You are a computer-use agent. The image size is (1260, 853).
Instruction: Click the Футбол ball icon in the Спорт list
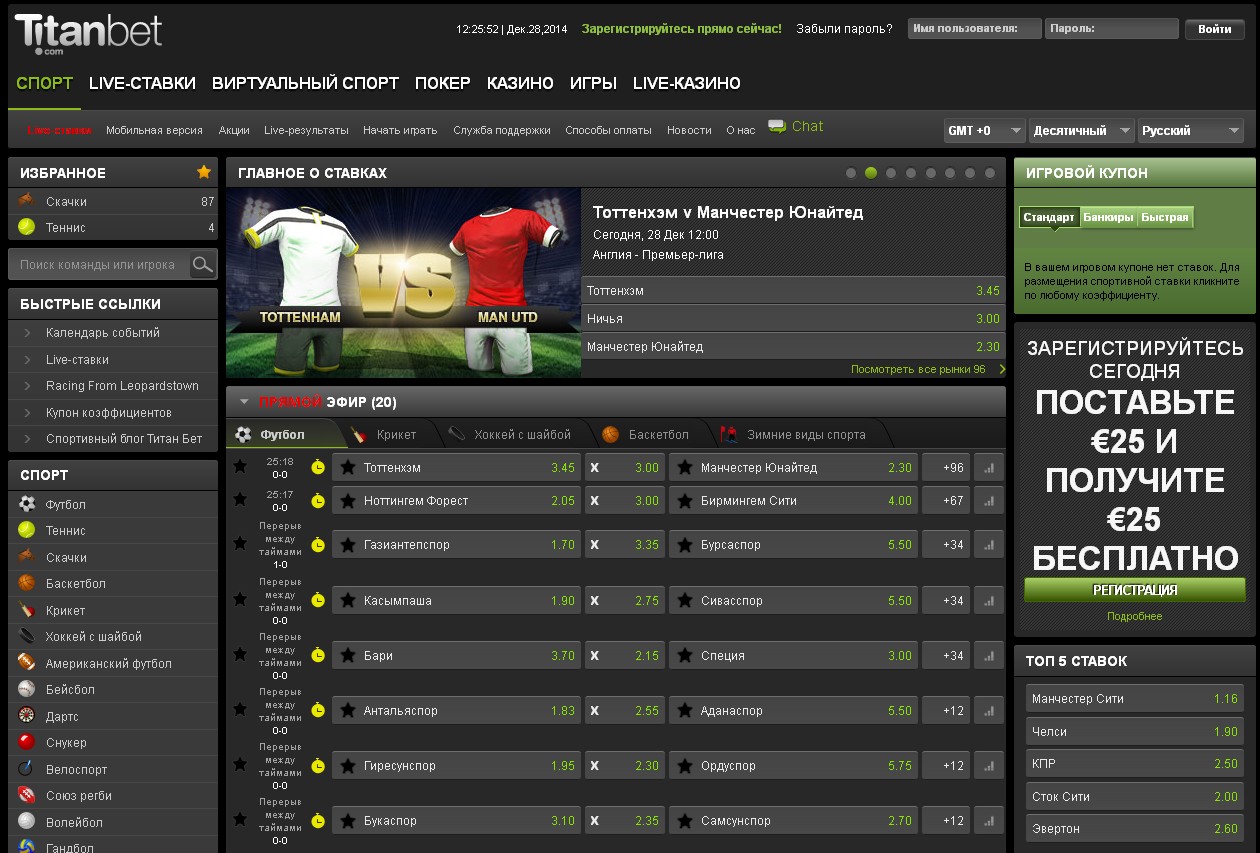27,504
